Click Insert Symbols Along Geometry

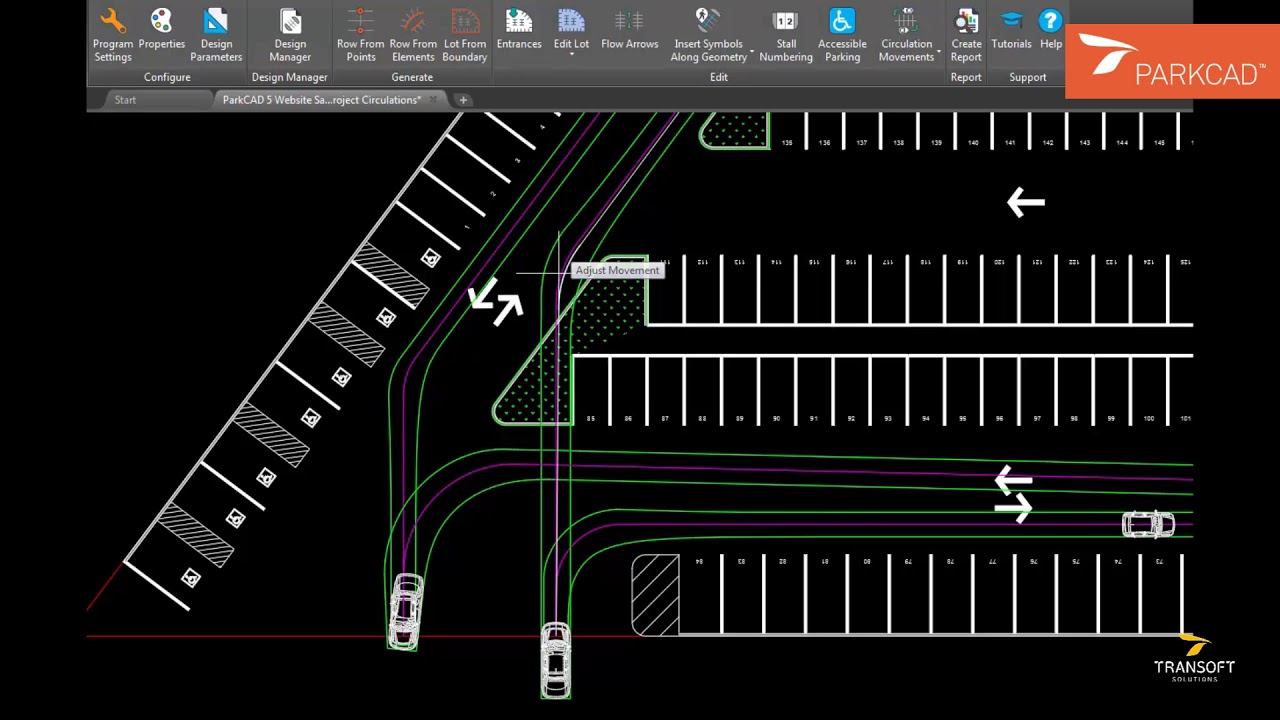pyautogui.click(x=708, y=36)
